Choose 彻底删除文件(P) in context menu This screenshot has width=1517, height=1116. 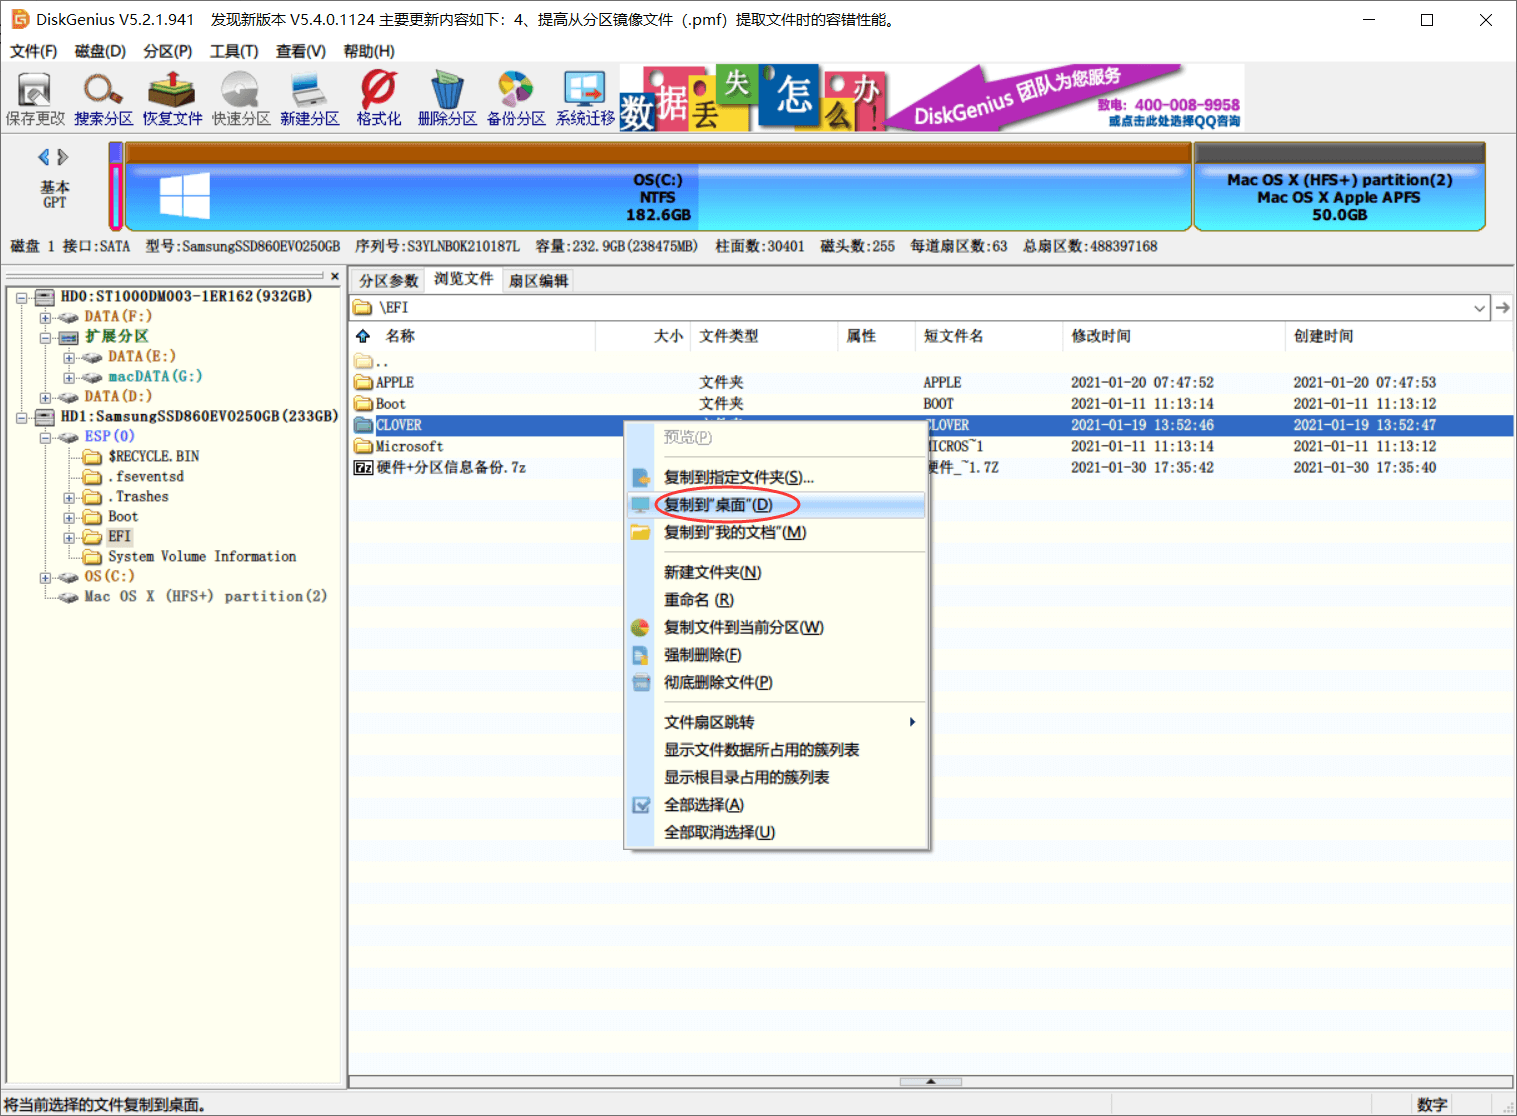(x=776, y=682)
